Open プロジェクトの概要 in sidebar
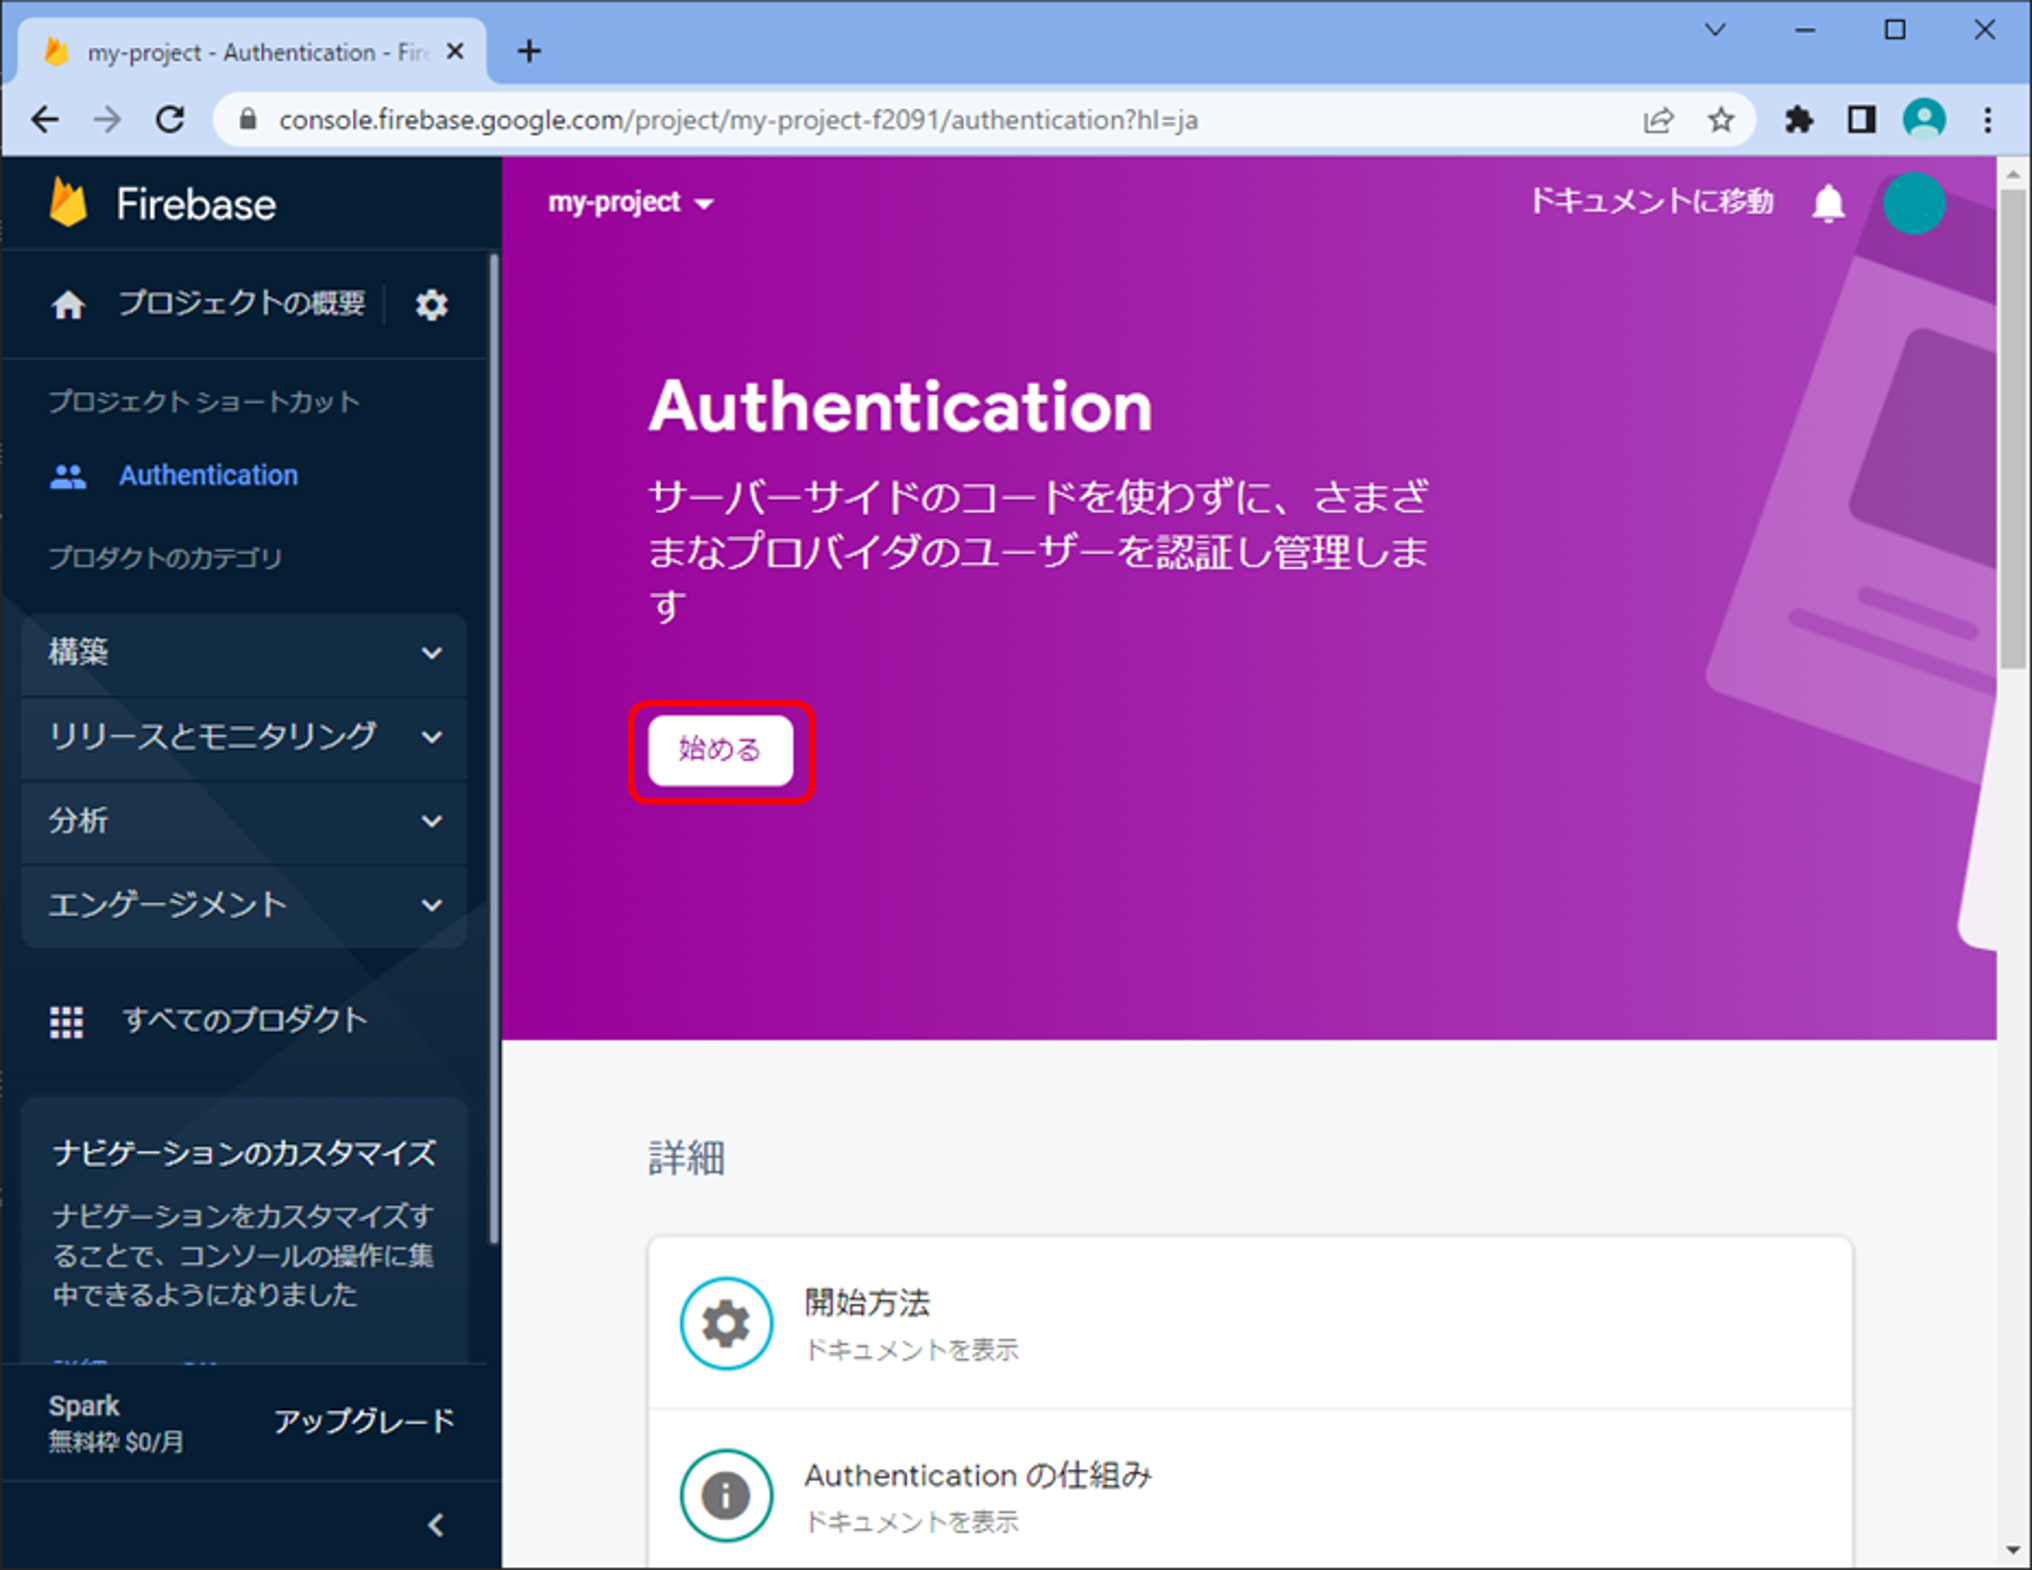The image size is (2032, 1570). coord(242,303)
